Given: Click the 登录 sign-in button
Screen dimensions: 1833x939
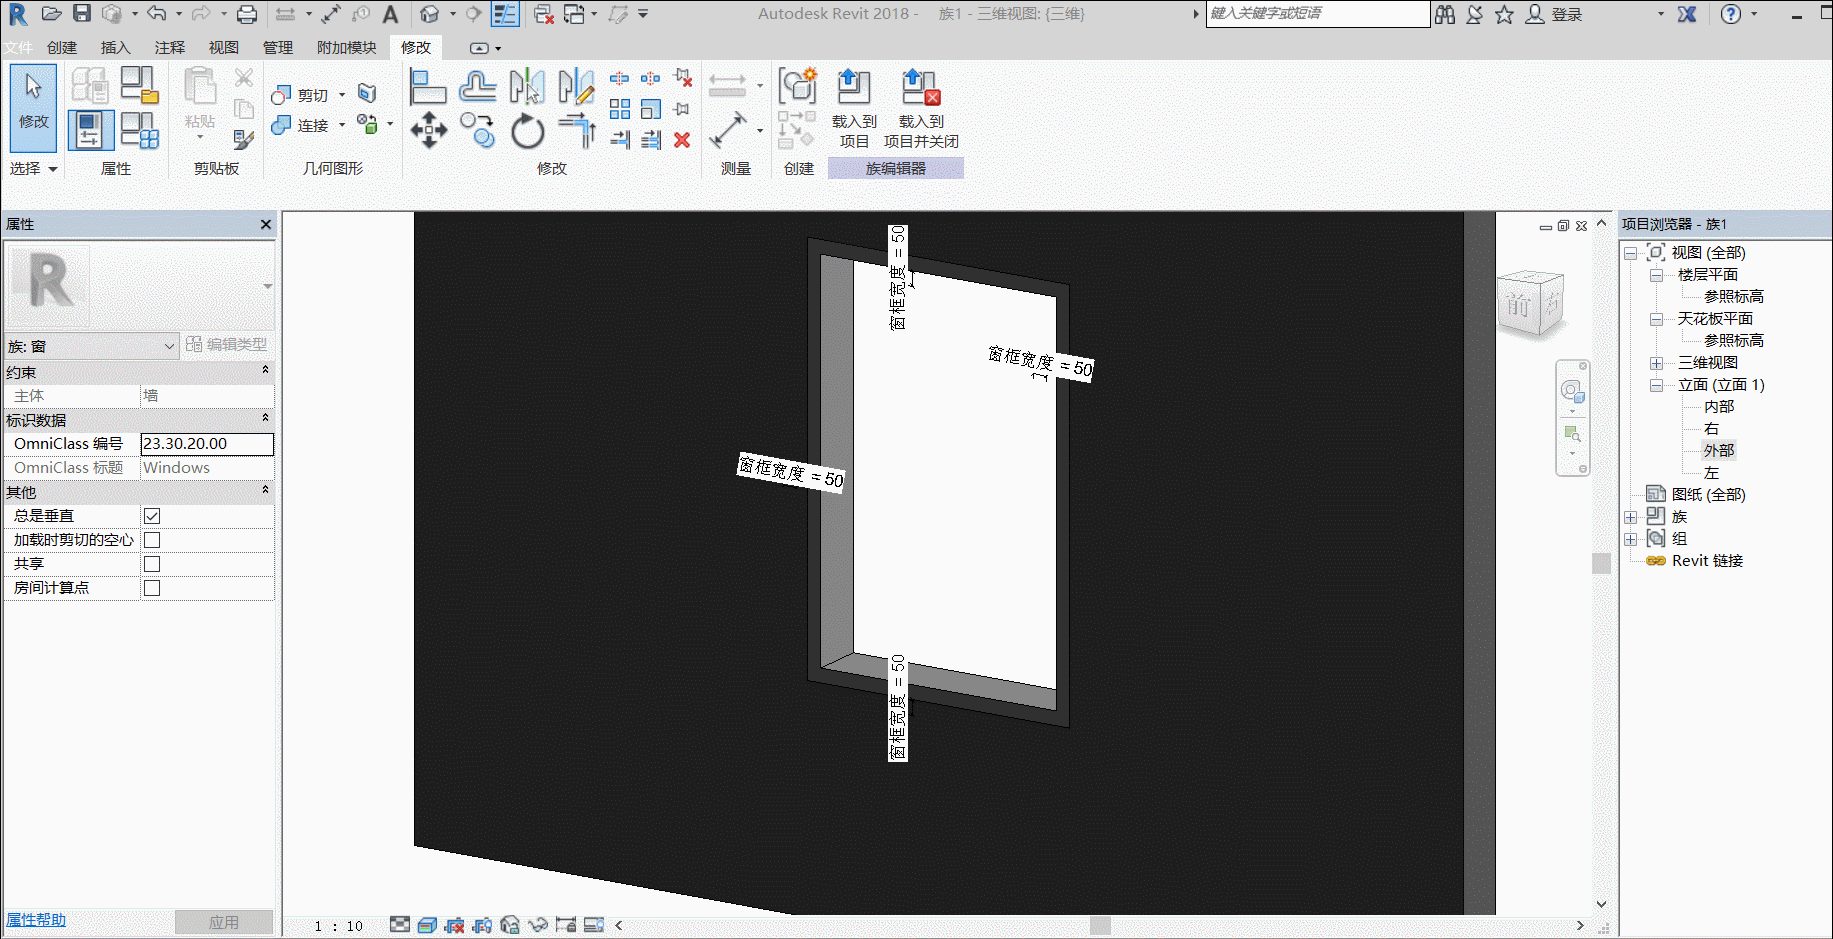Looking at the screenshot, I should [1554, 14].
